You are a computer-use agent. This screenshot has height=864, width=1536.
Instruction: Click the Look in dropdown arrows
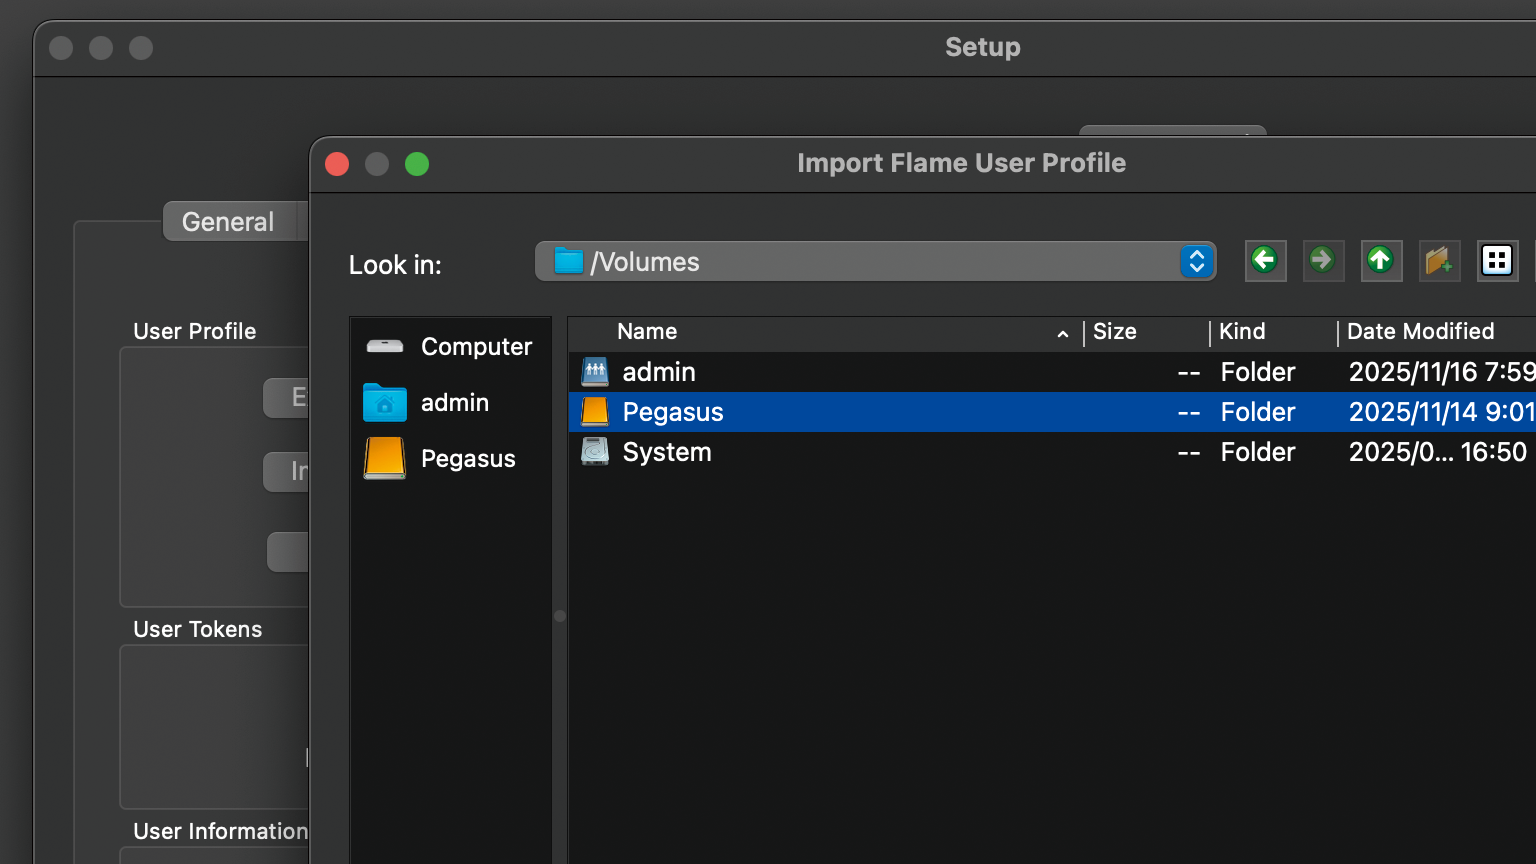point(1196,262)
